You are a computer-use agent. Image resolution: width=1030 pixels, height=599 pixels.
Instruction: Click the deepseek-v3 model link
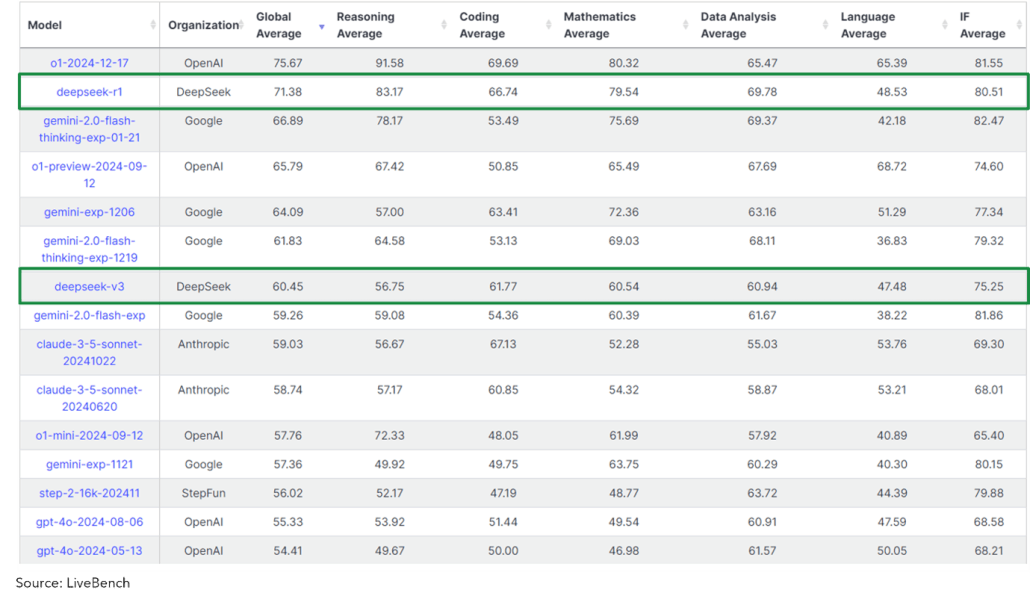click(x=89, y=286)
